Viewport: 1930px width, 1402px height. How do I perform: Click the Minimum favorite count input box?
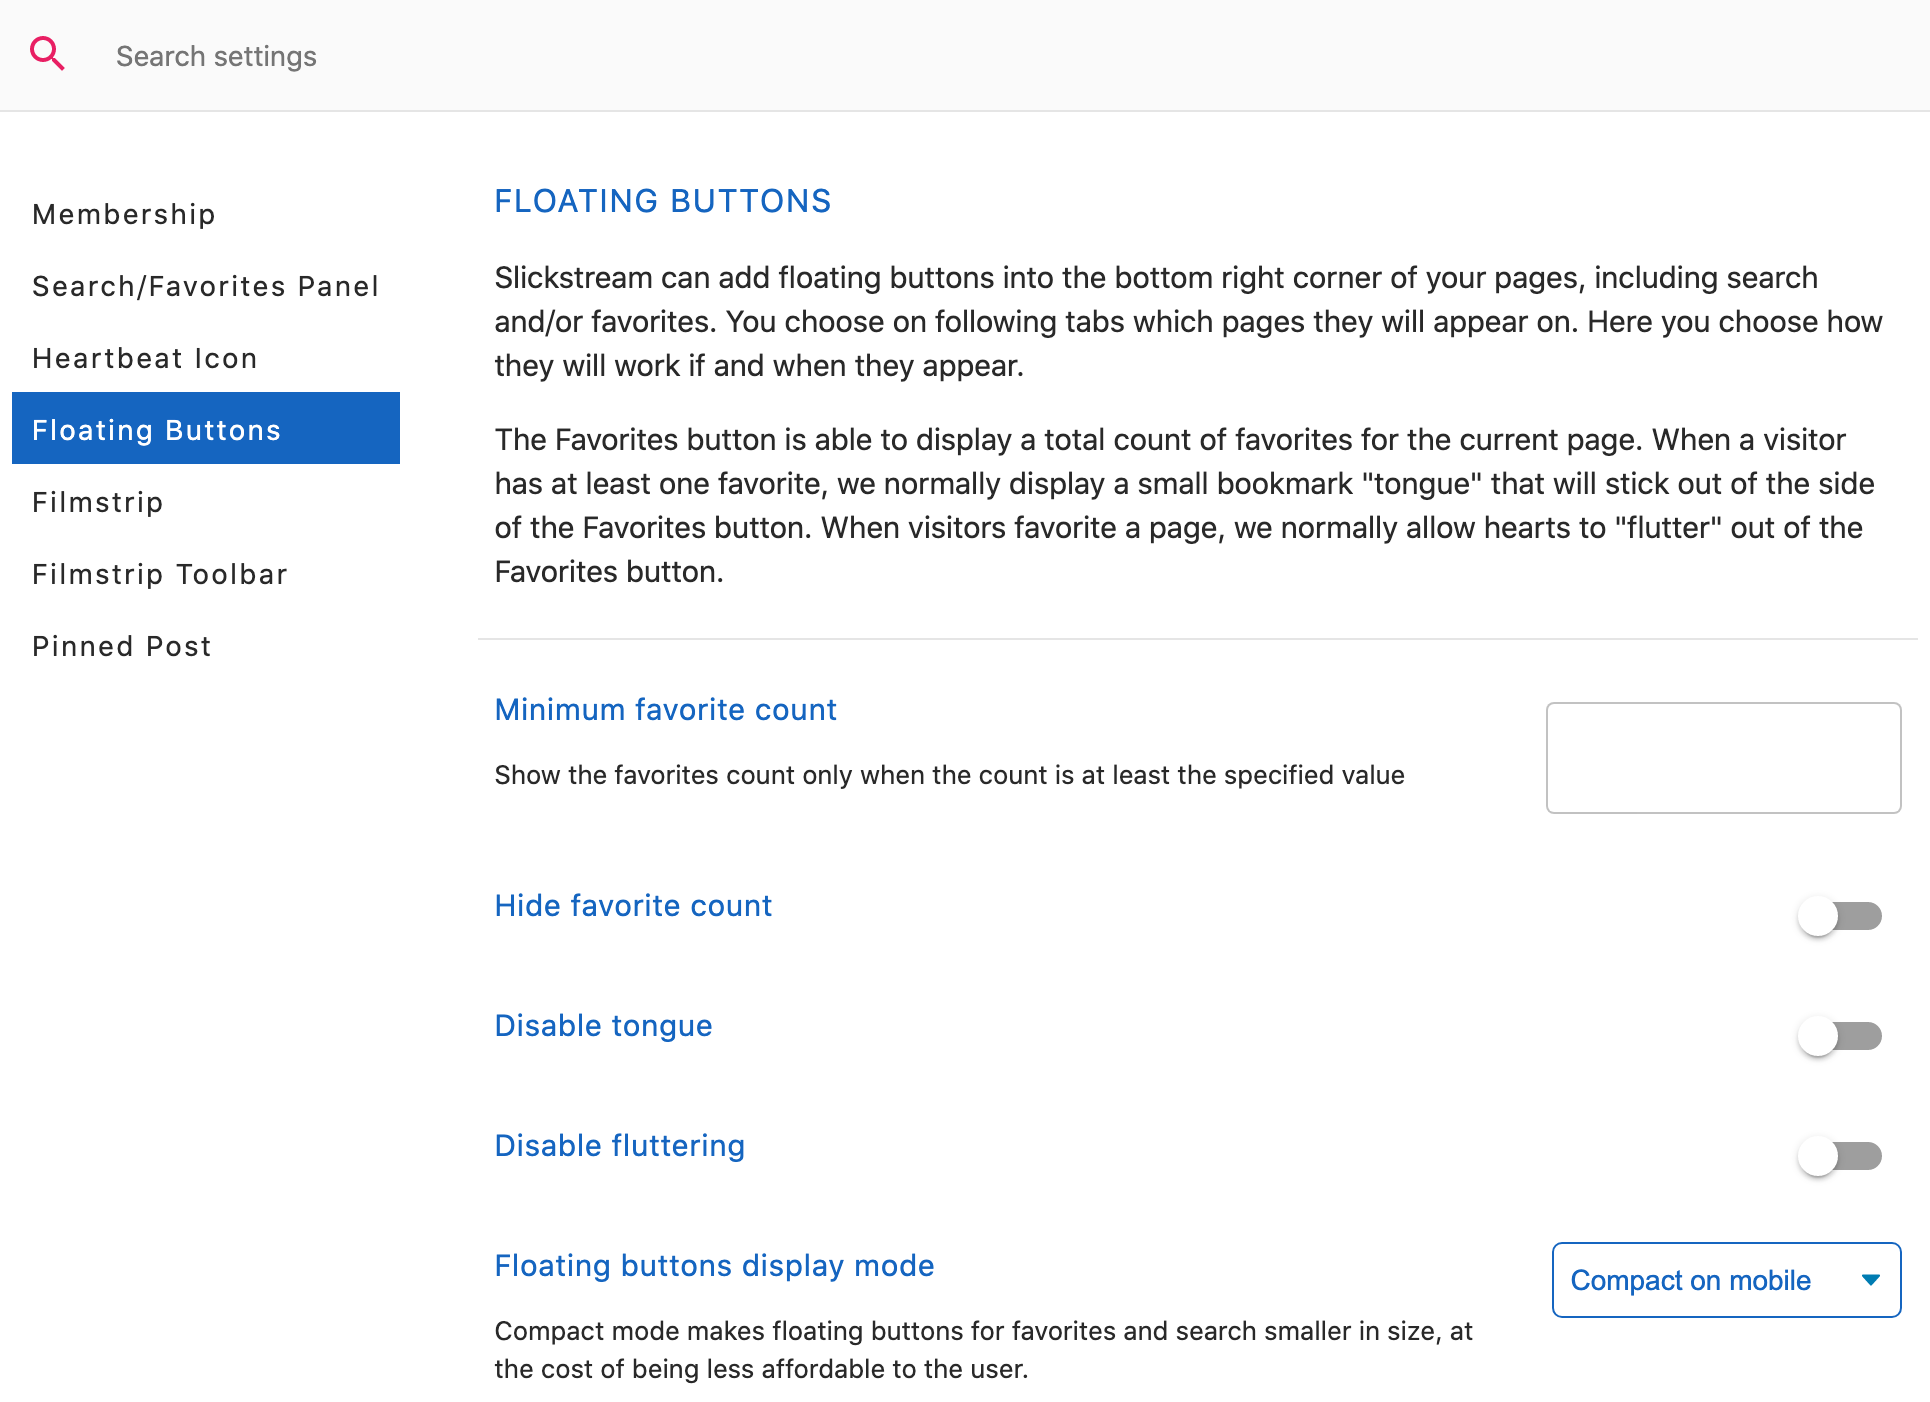1723,758
